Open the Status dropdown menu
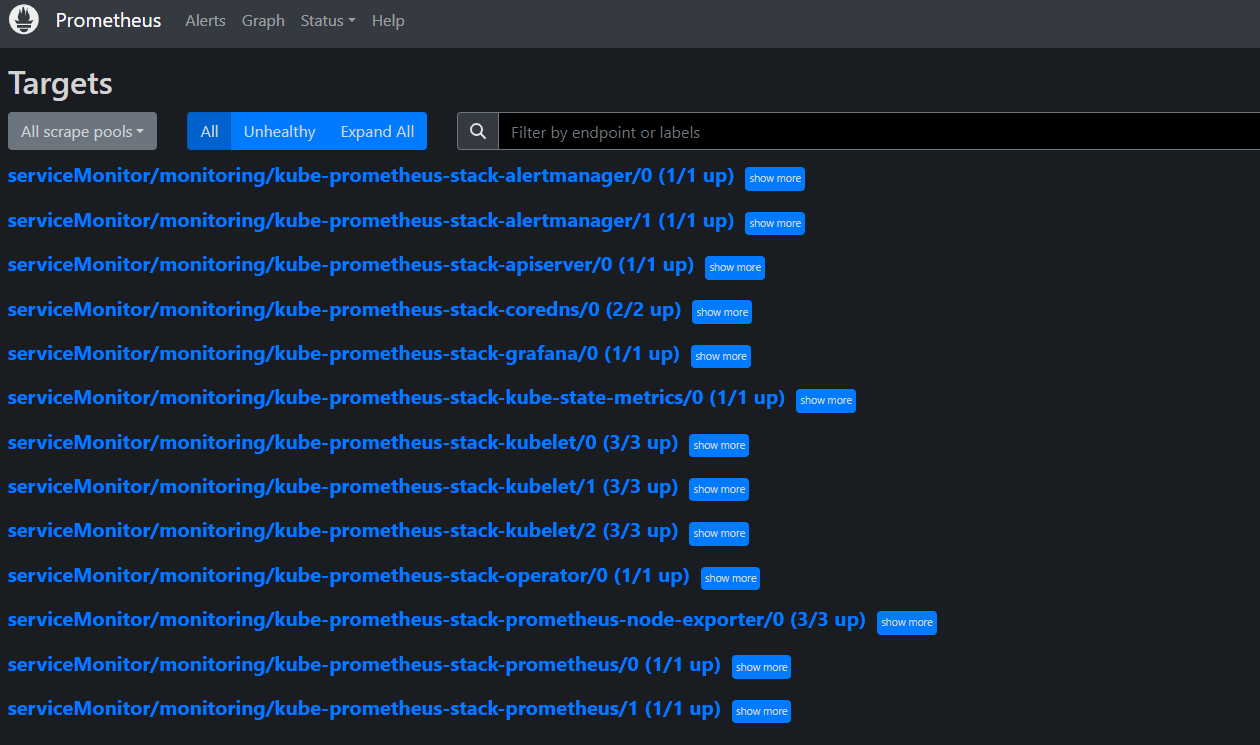Image resolution: width=1260 pixels, height=745 pixels. [327, 21]
